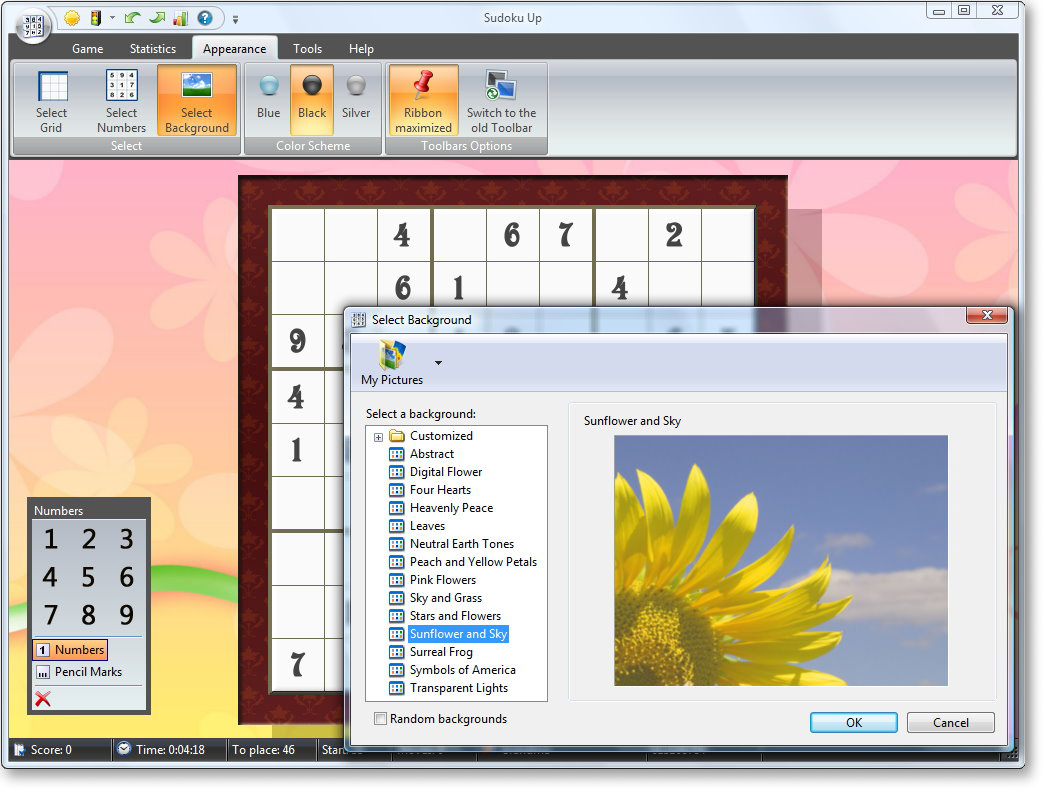Click the Select Background dialog title icon
1049x796 pixels.
(x=359, y=322)
